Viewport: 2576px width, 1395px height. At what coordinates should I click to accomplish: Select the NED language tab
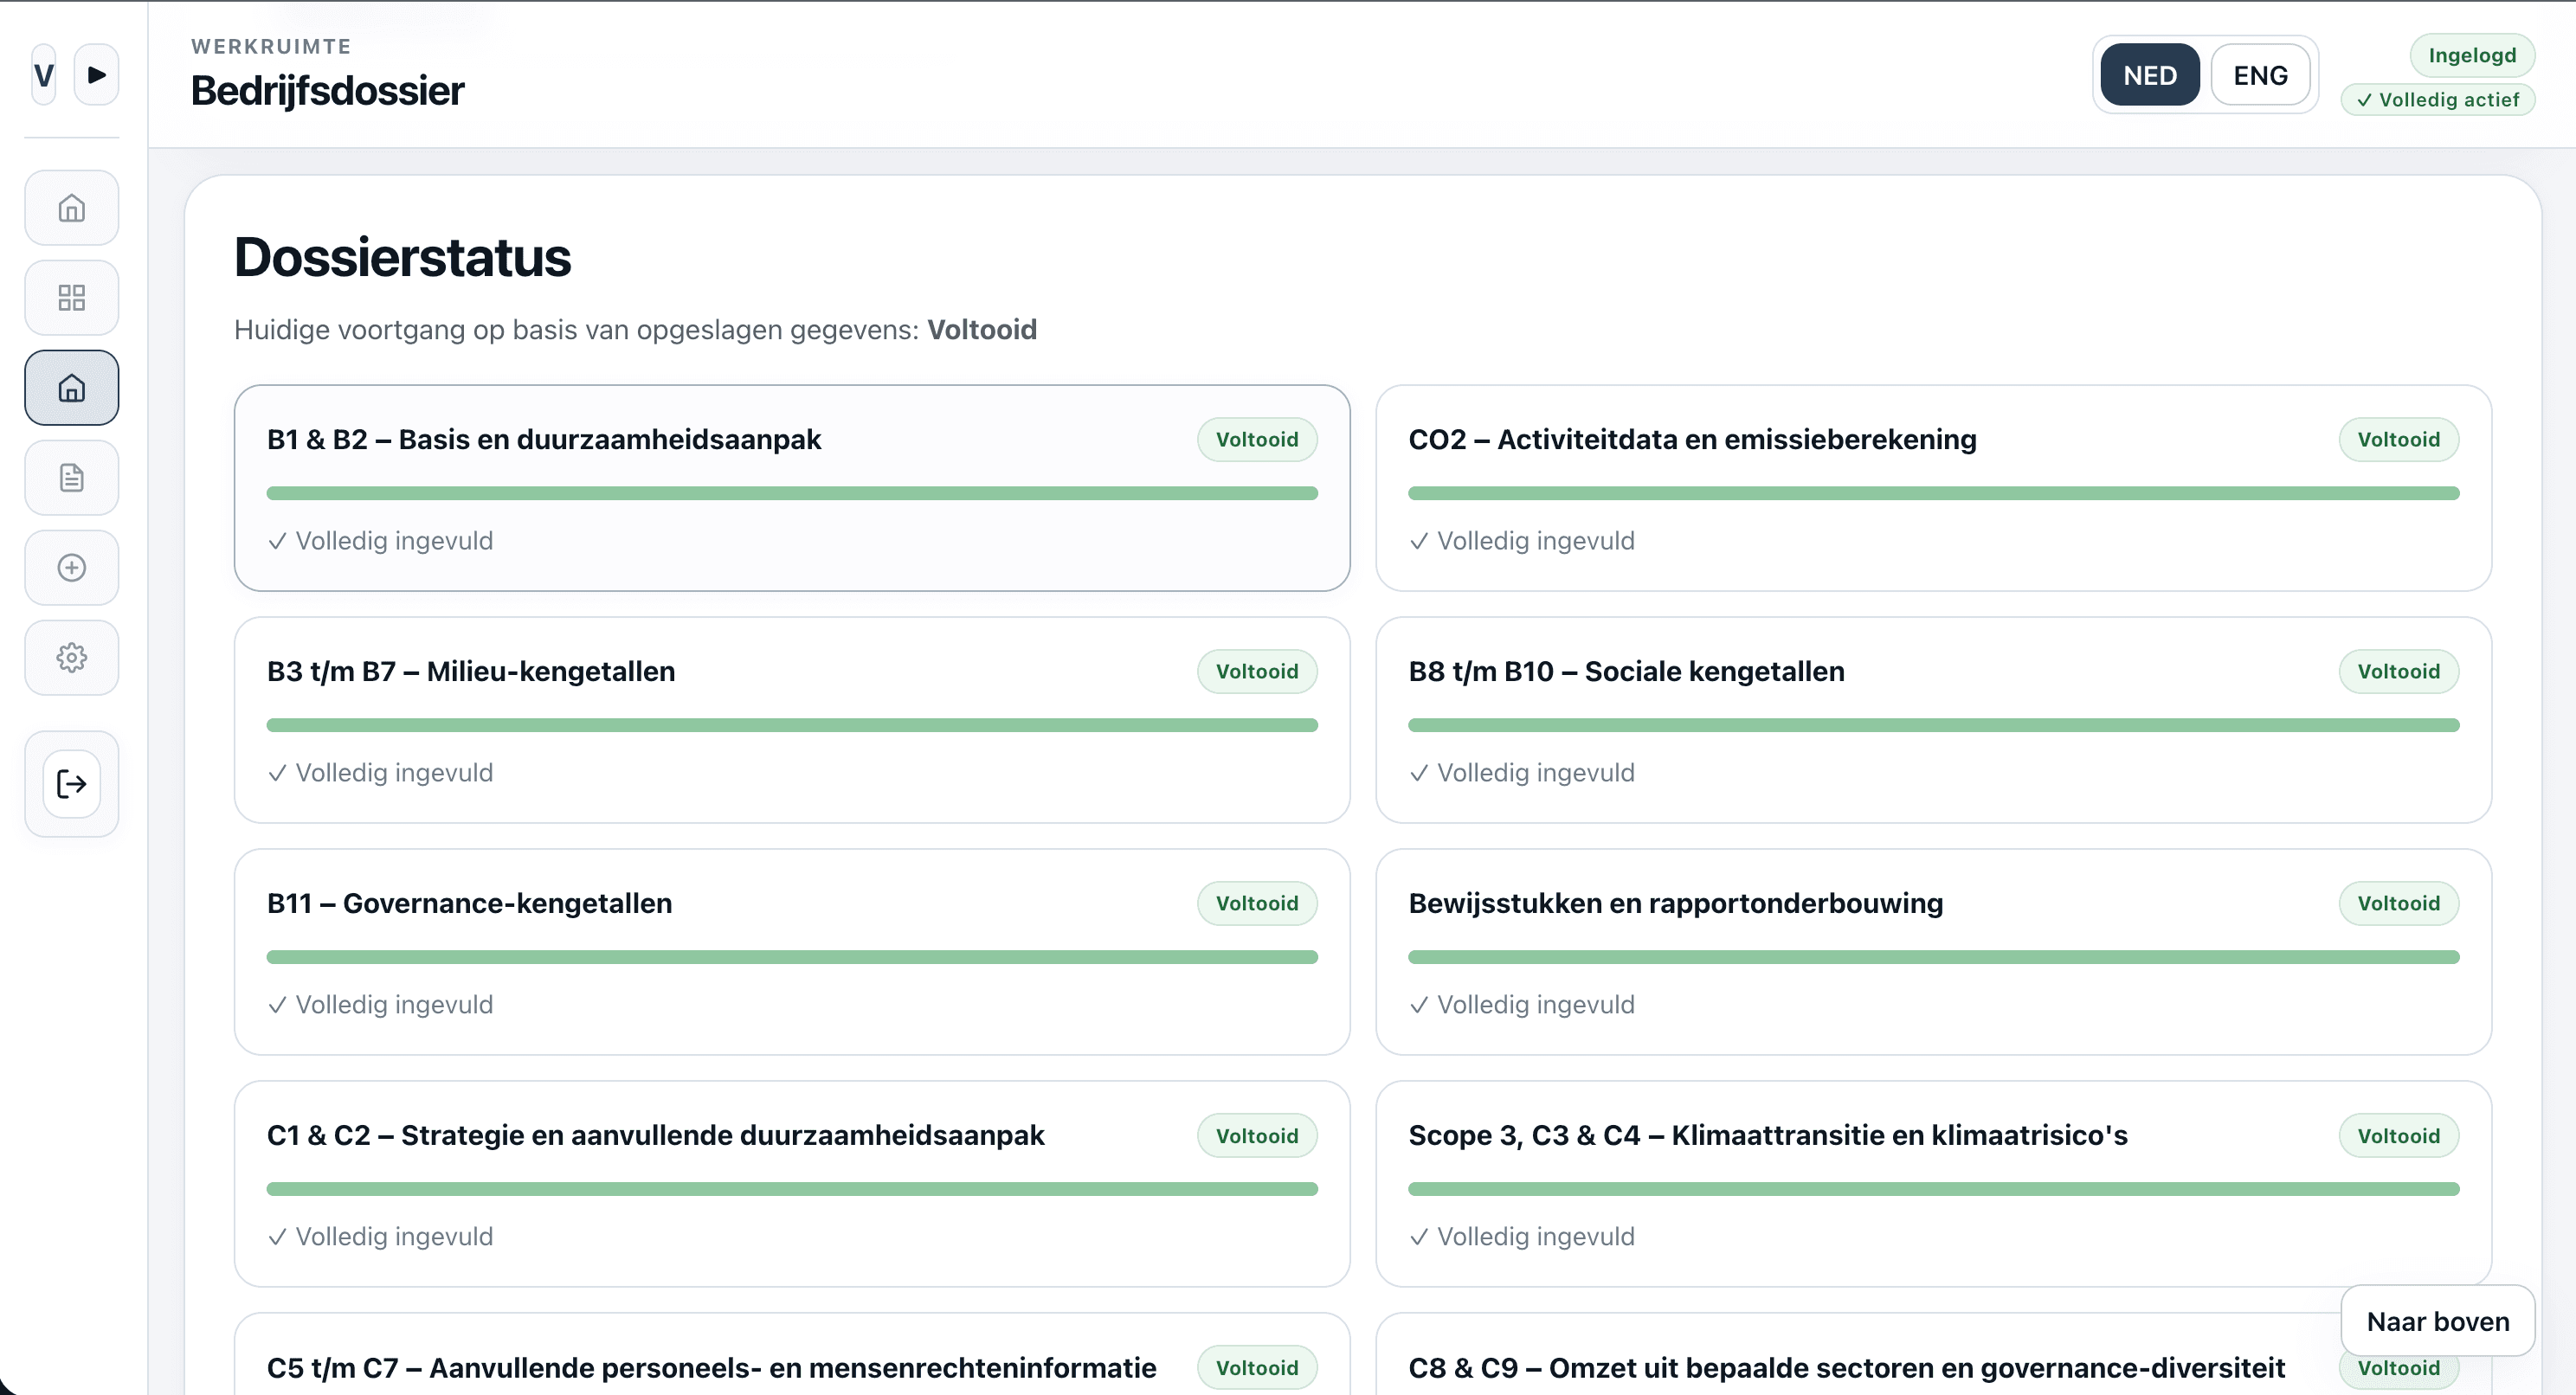point(2150,74)
